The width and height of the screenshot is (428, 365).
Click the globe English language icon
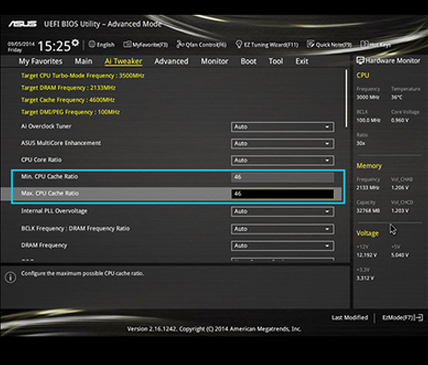pos(92,44)
